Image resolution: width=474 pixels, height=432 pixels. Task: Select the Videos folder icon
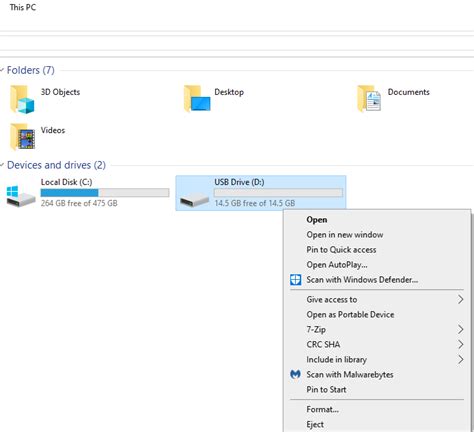pyautogui.click(x=22, y=137)
